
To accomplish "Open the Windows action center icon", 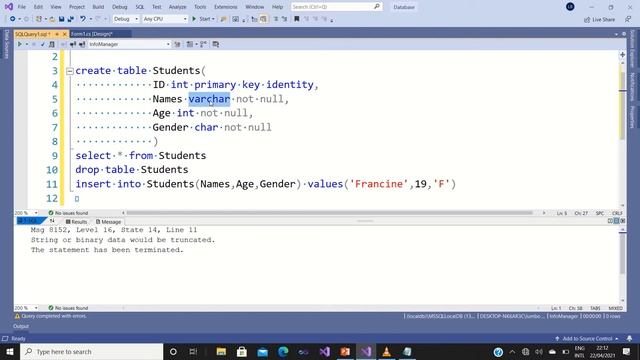I will [x=627, y=351].
